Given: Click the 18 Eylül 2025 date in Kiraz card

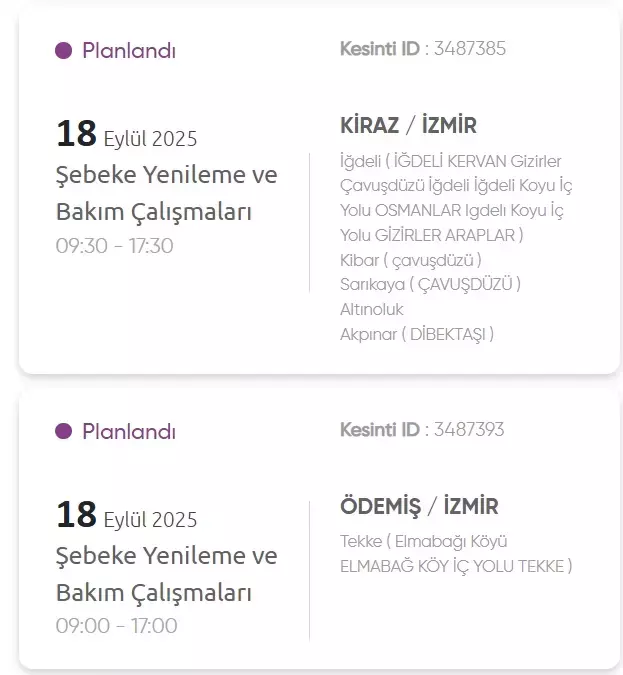Looking at the screenshot, I should (x=126, y=134).
